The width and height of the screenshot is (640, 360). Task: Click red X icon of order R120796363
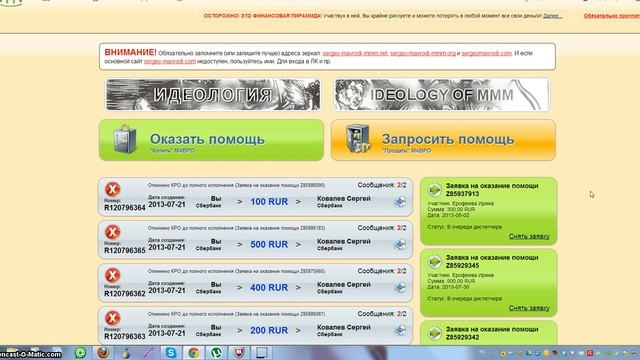pos(113,318)
